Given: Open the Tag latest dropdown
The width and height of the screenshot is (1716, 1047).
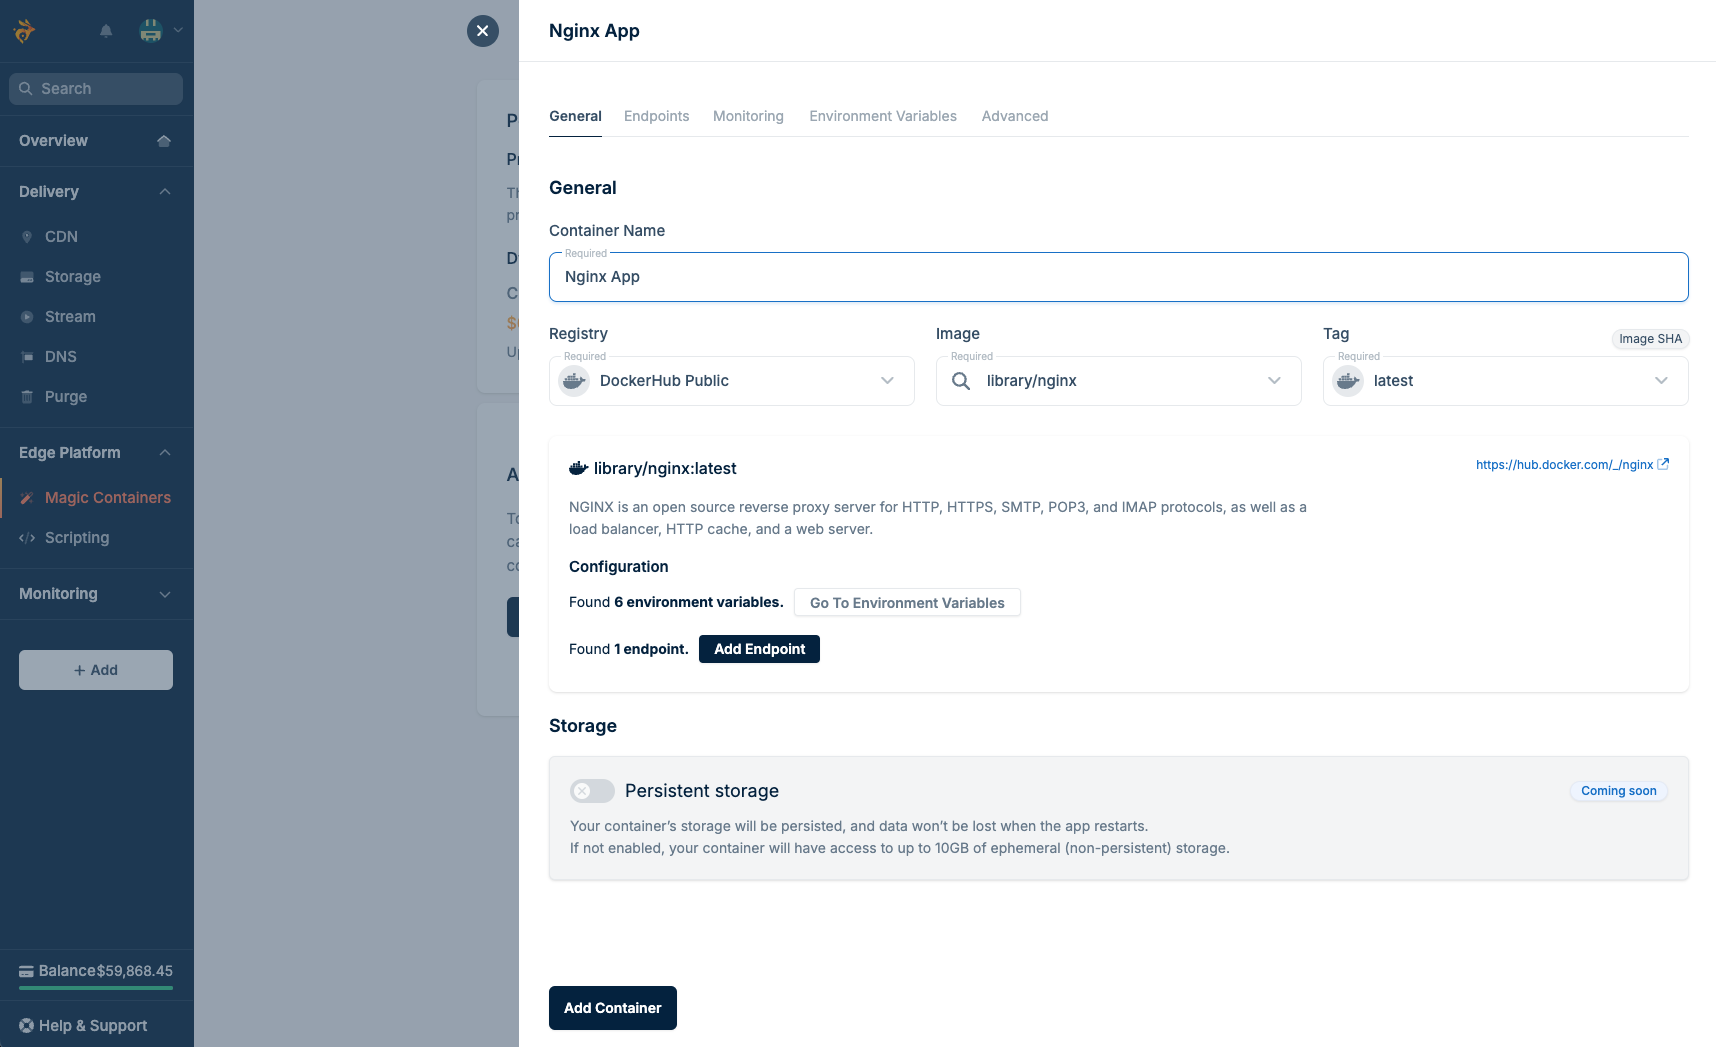Looking at the screenshot, I should pyautogui.click(x=1506, y=381).
